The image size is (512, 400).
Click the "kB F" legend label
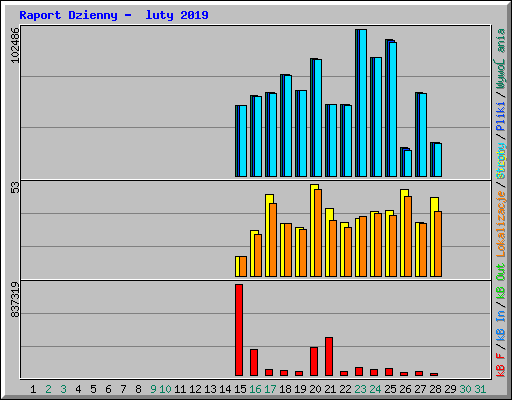point(501,365)
